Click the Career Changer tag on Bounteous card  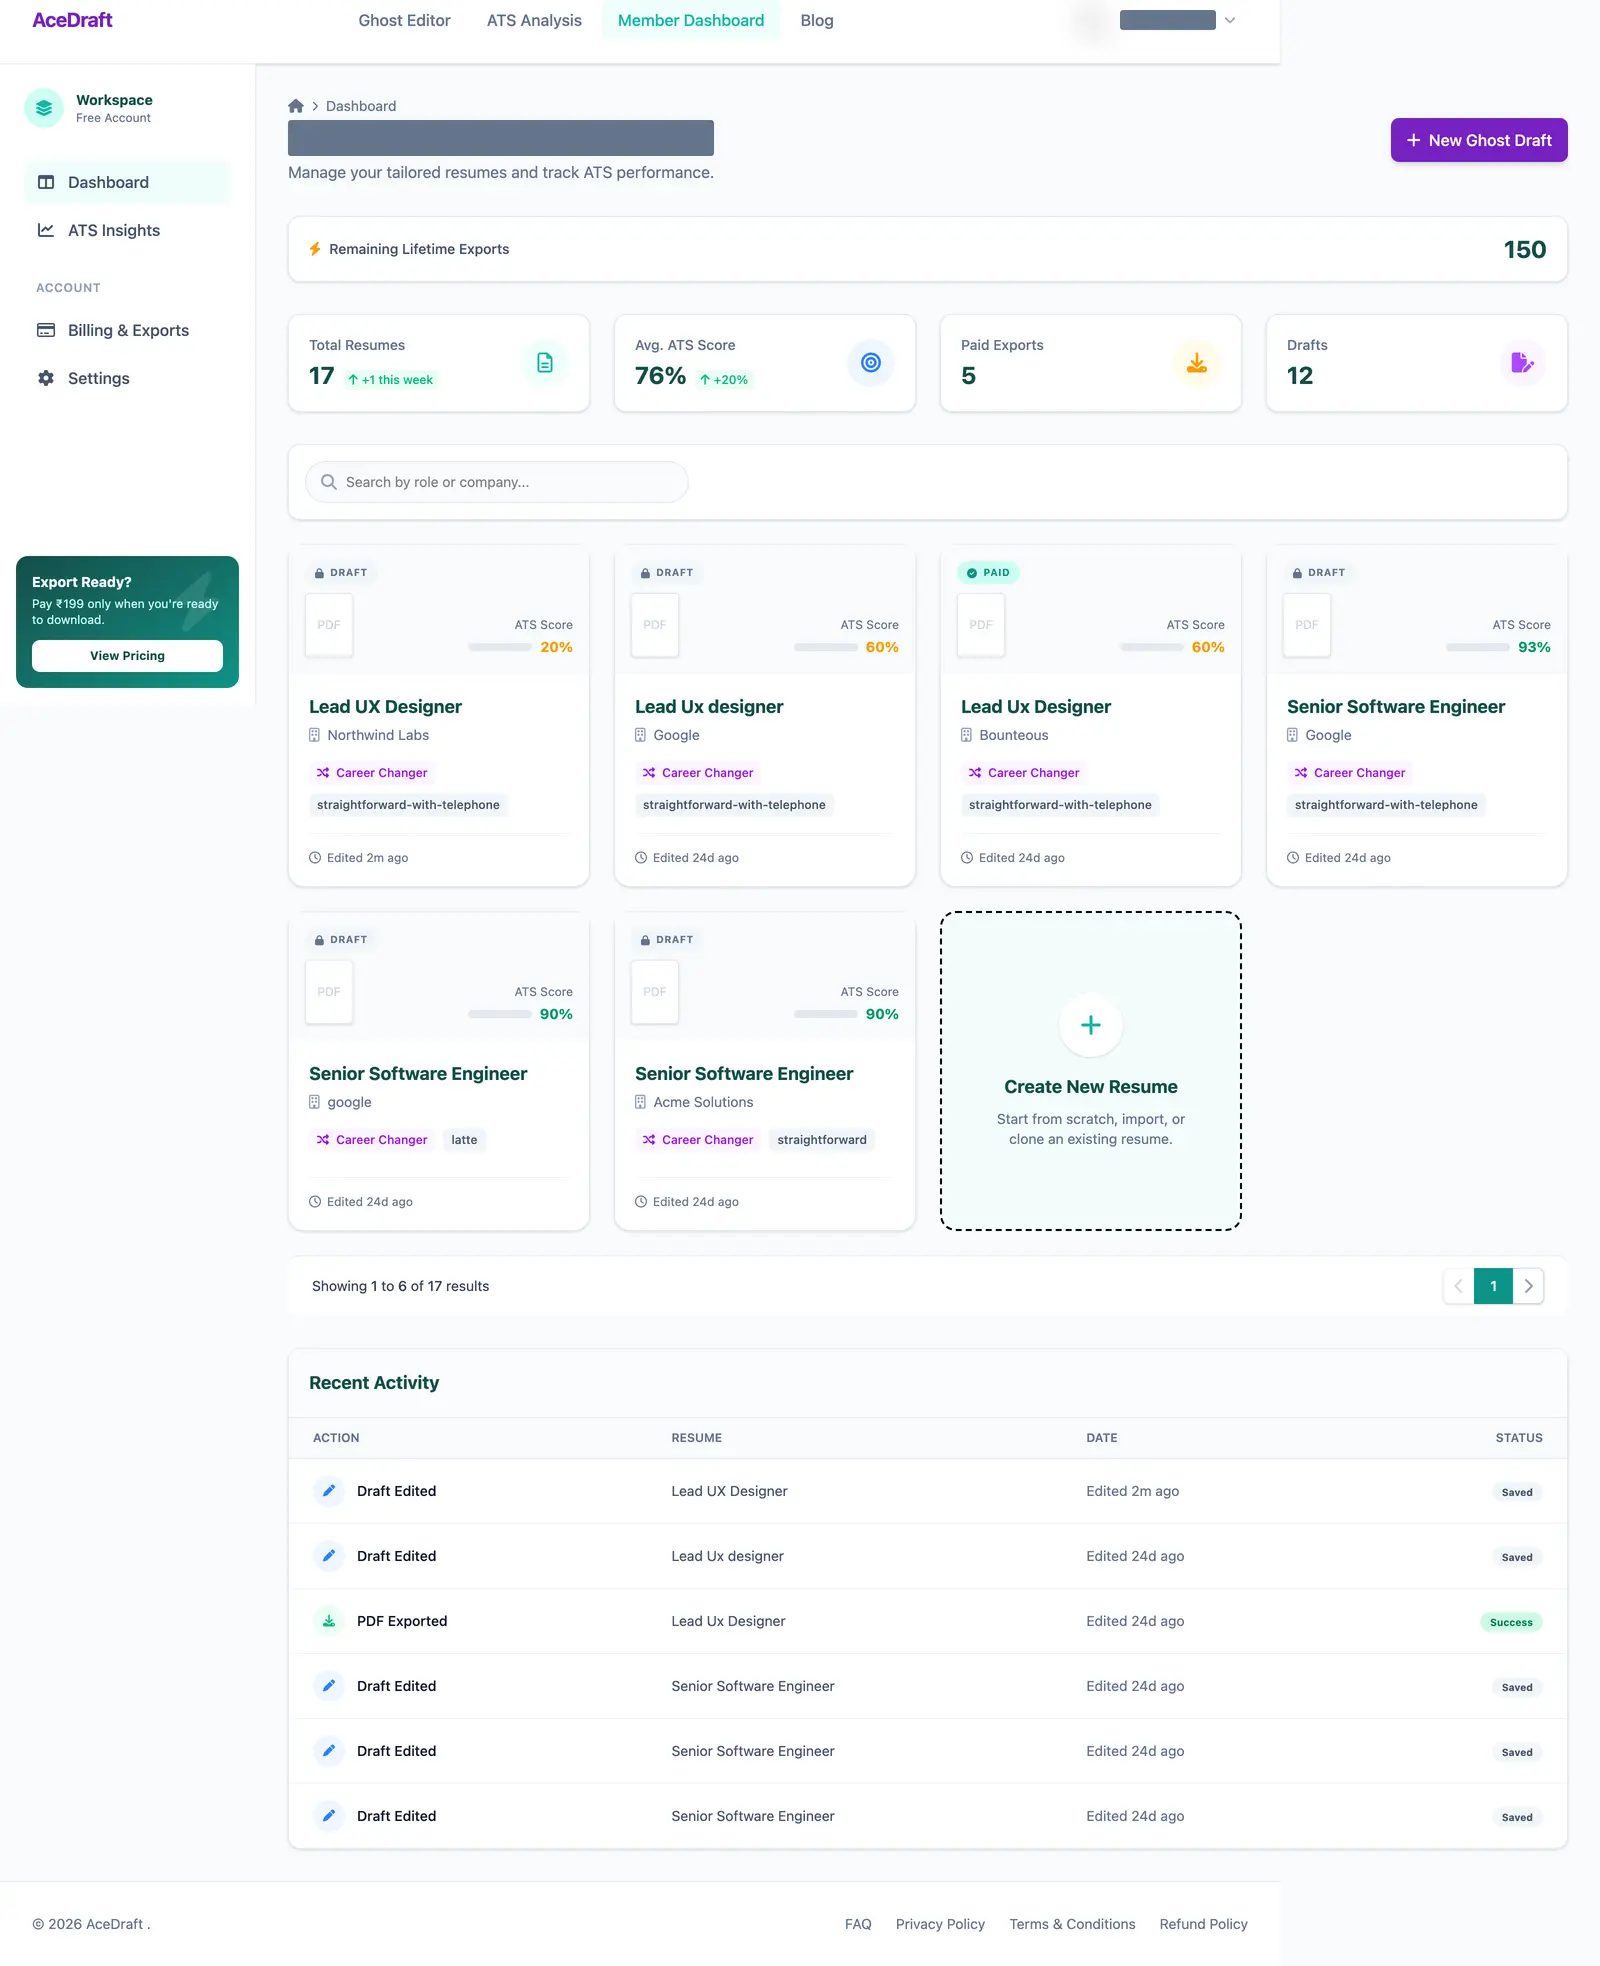click(x=1024, y=773)
